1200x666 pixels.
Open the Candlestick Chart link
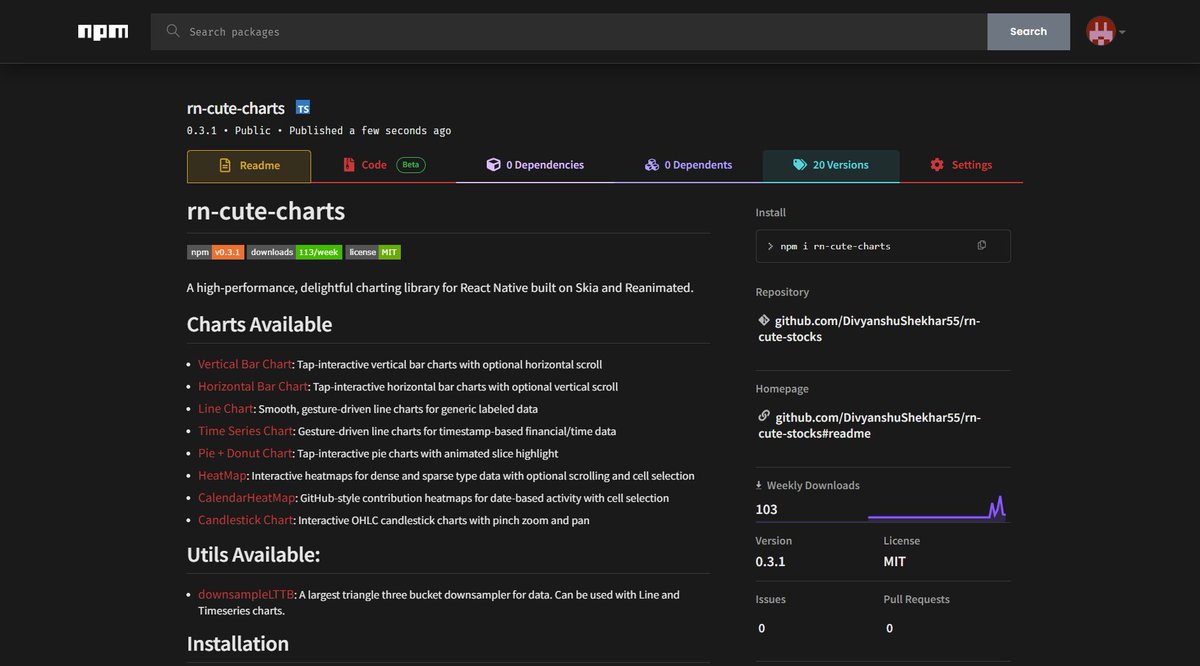point(246,520)
